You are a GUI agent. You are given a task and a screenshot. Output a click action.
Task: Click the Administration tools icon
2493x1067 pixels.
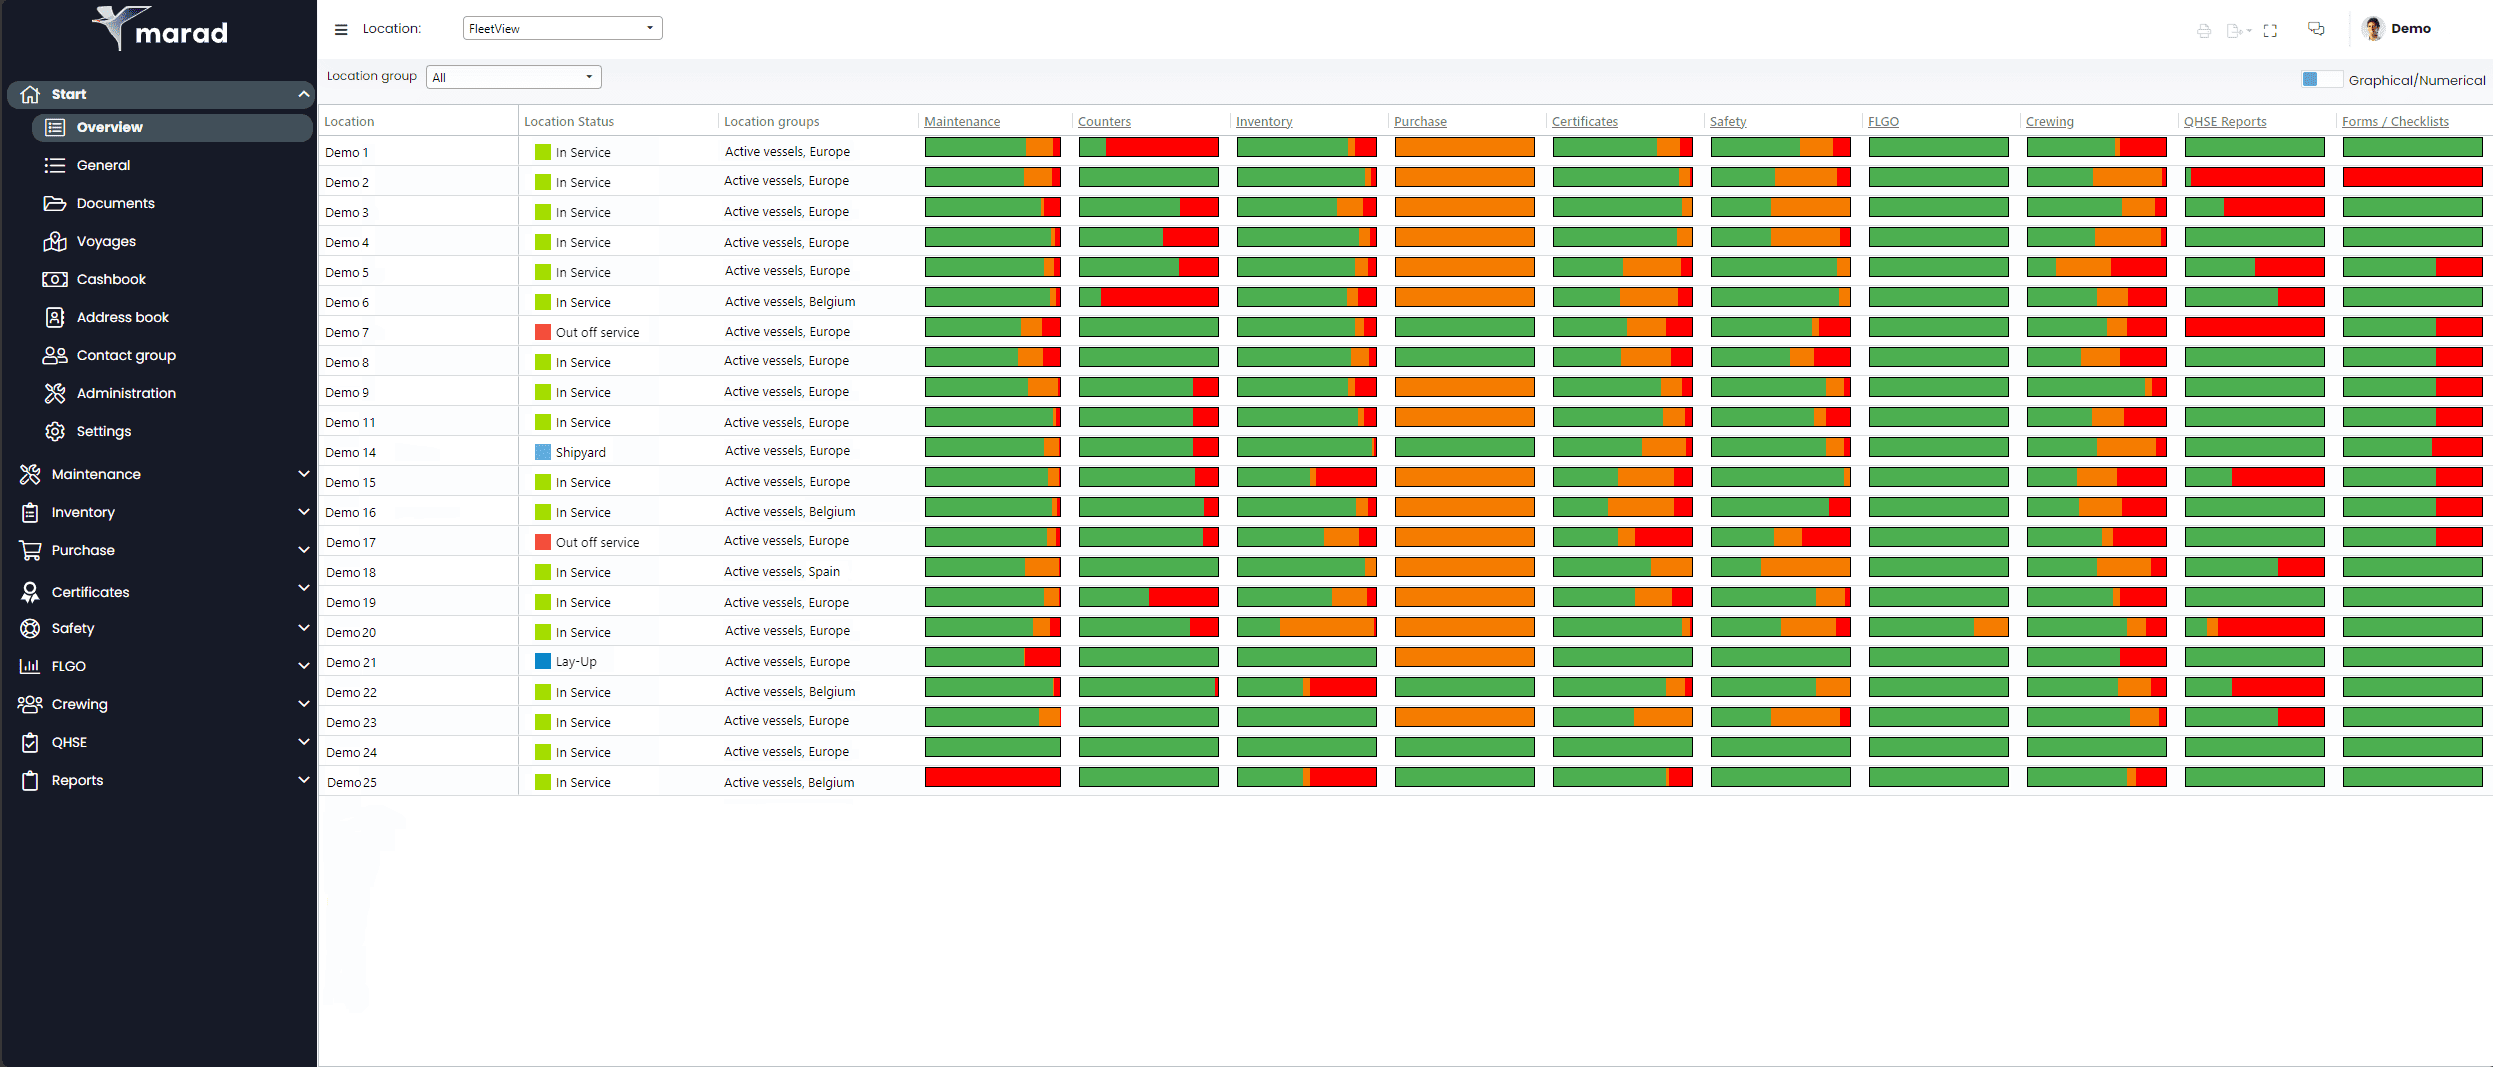point(55,393)
